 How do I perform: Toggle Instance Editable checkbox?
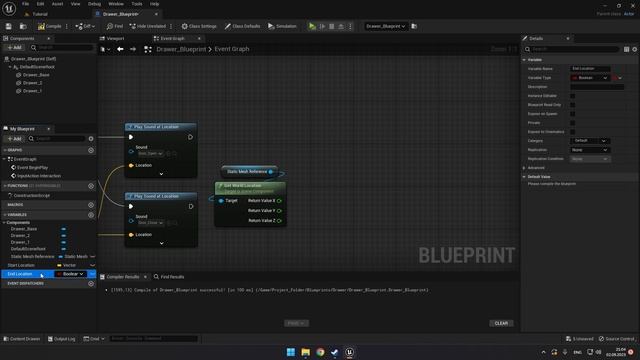(573, 96)
